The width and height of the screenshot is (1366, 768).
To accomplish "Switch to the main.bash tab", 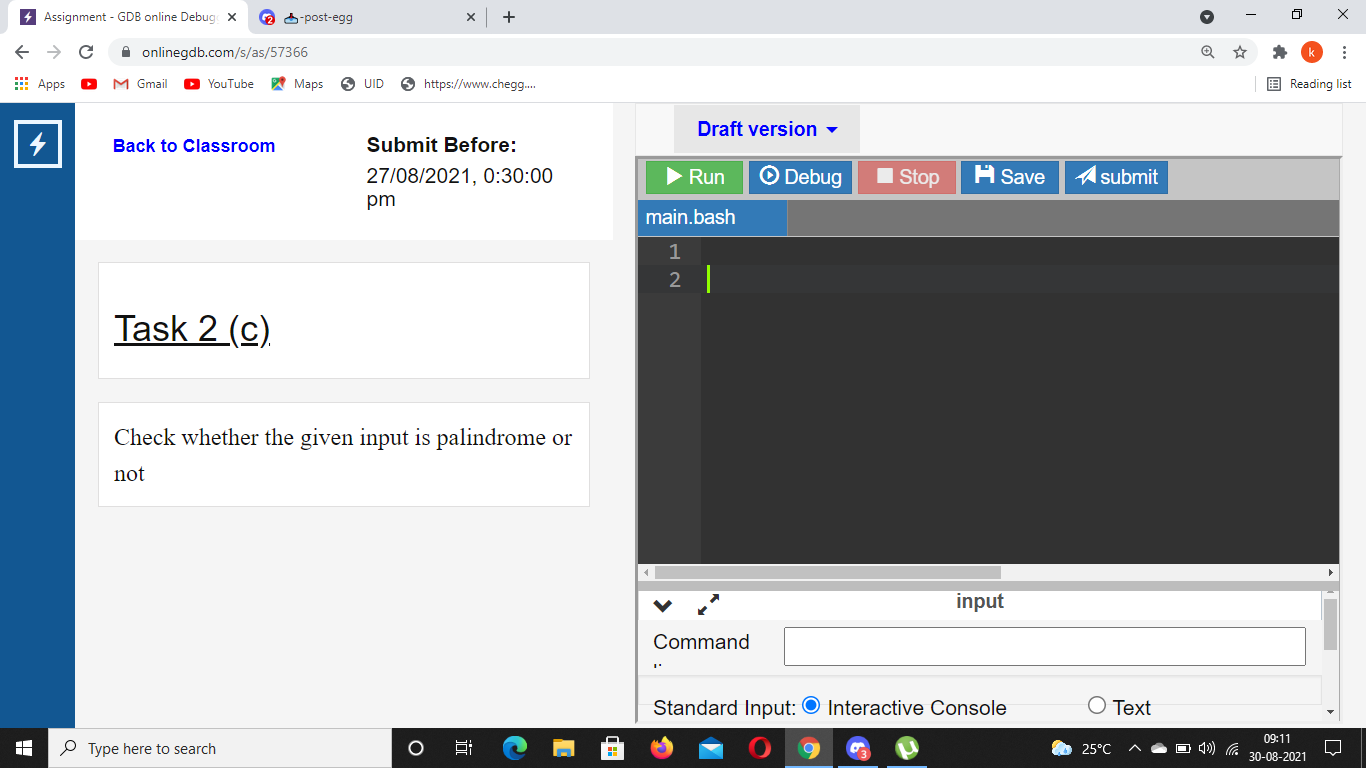I will [711, 217].
